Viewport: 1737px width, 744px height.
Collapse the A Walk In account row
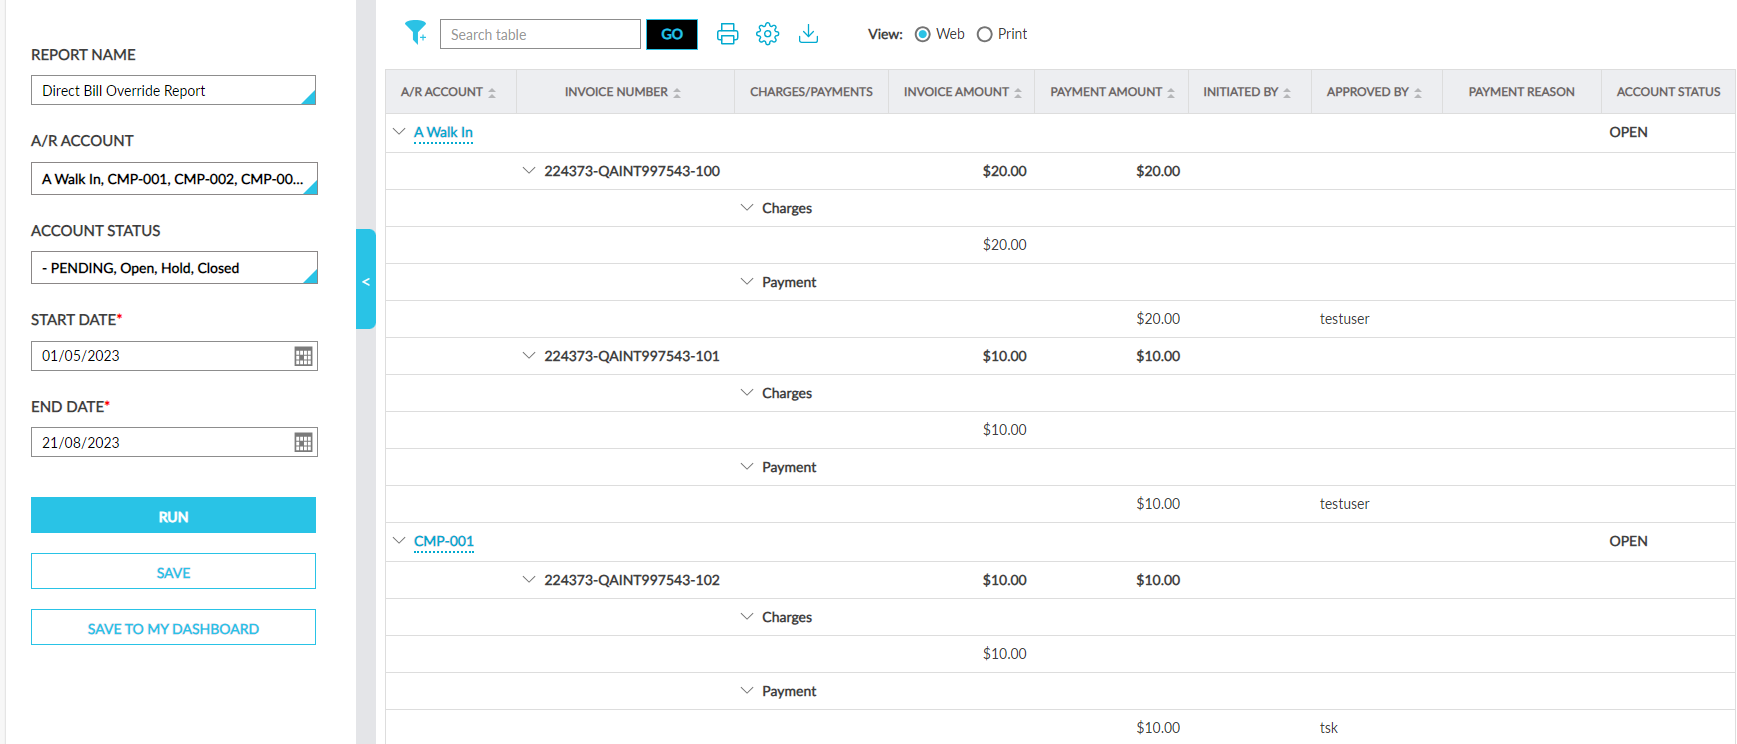pos(399,132)
